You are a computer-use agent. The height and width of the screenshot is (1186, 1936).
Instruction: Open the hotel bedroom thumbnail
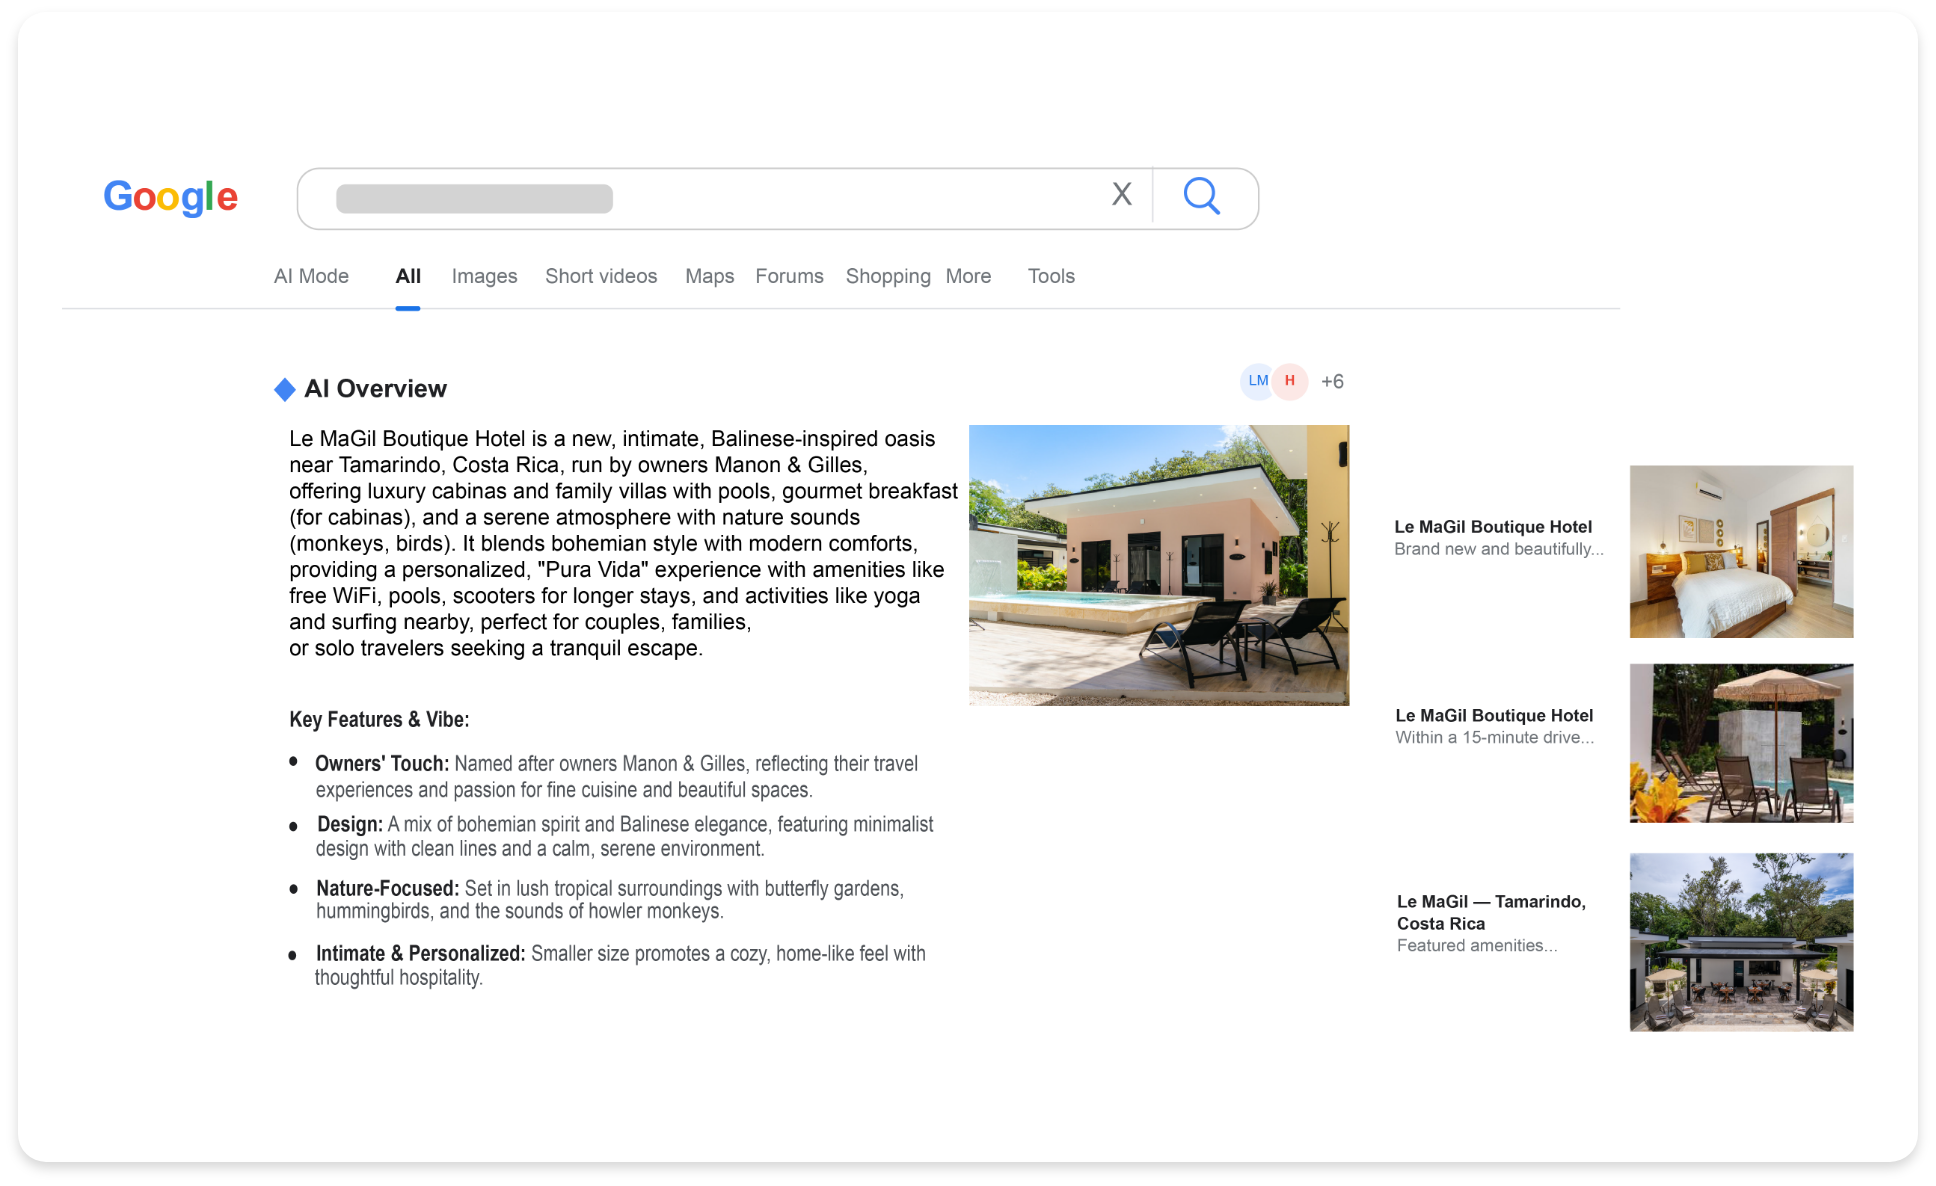[x=1741, y=551]
